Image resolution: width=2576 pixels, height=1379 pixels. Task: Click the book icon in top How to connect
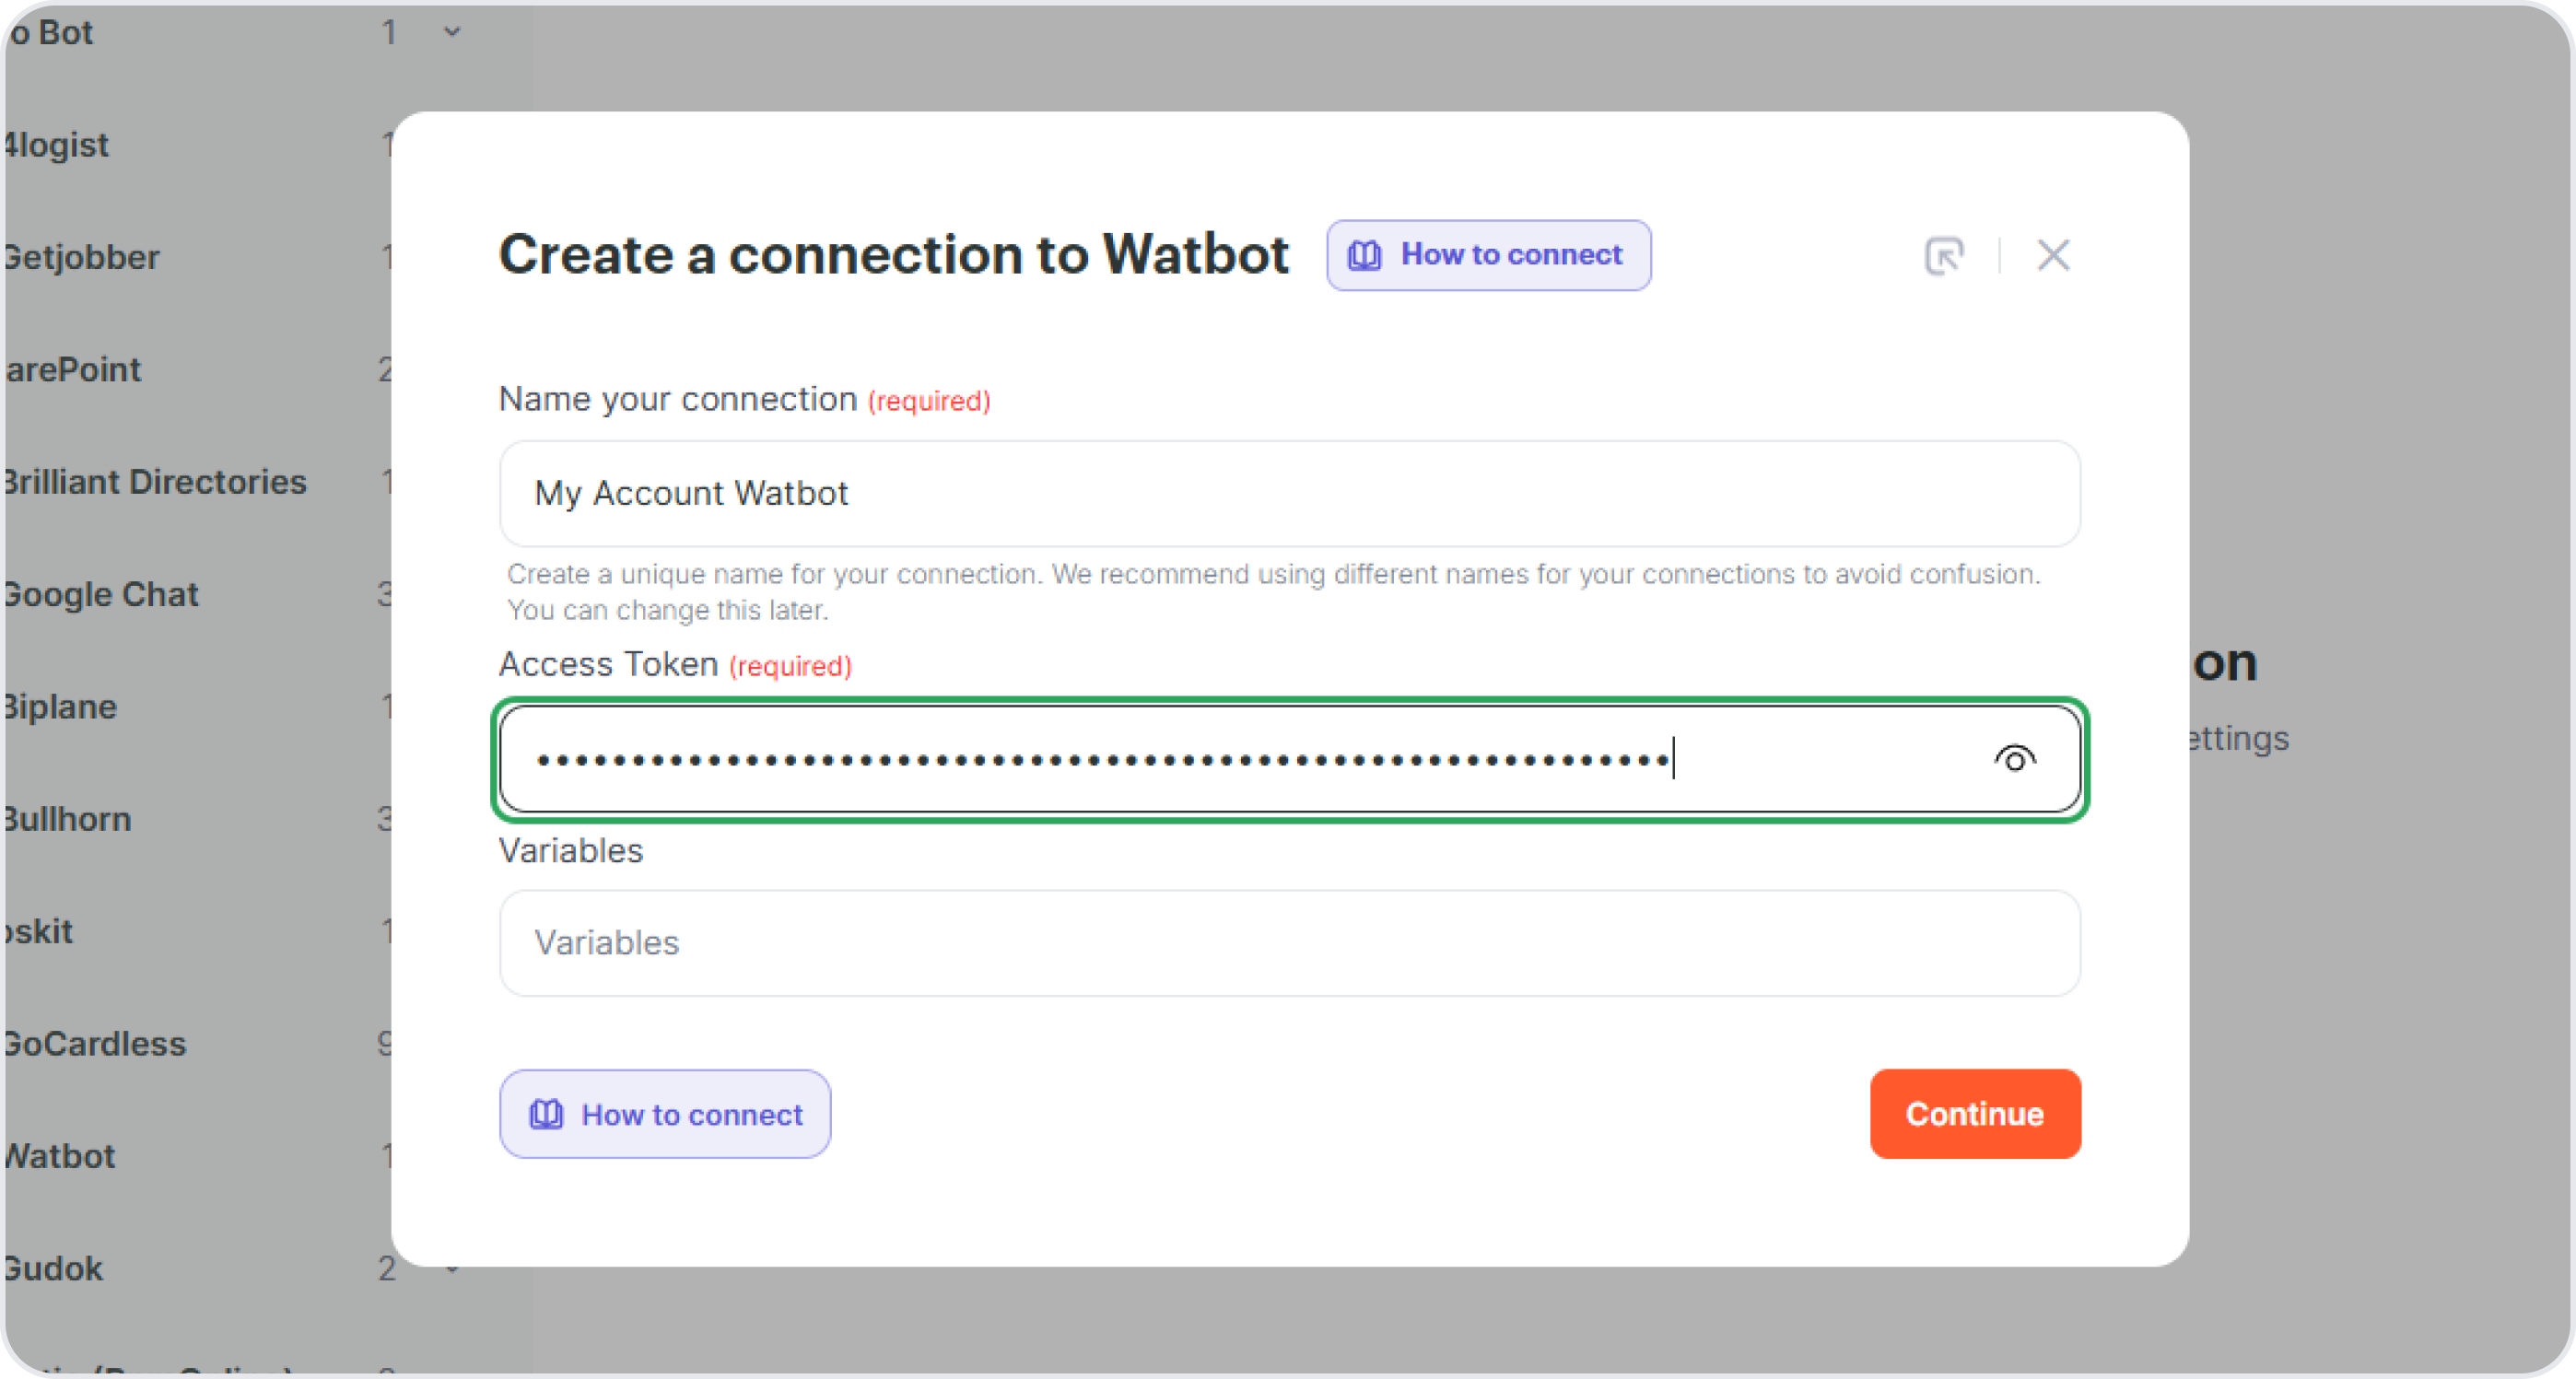point(1364,255)
